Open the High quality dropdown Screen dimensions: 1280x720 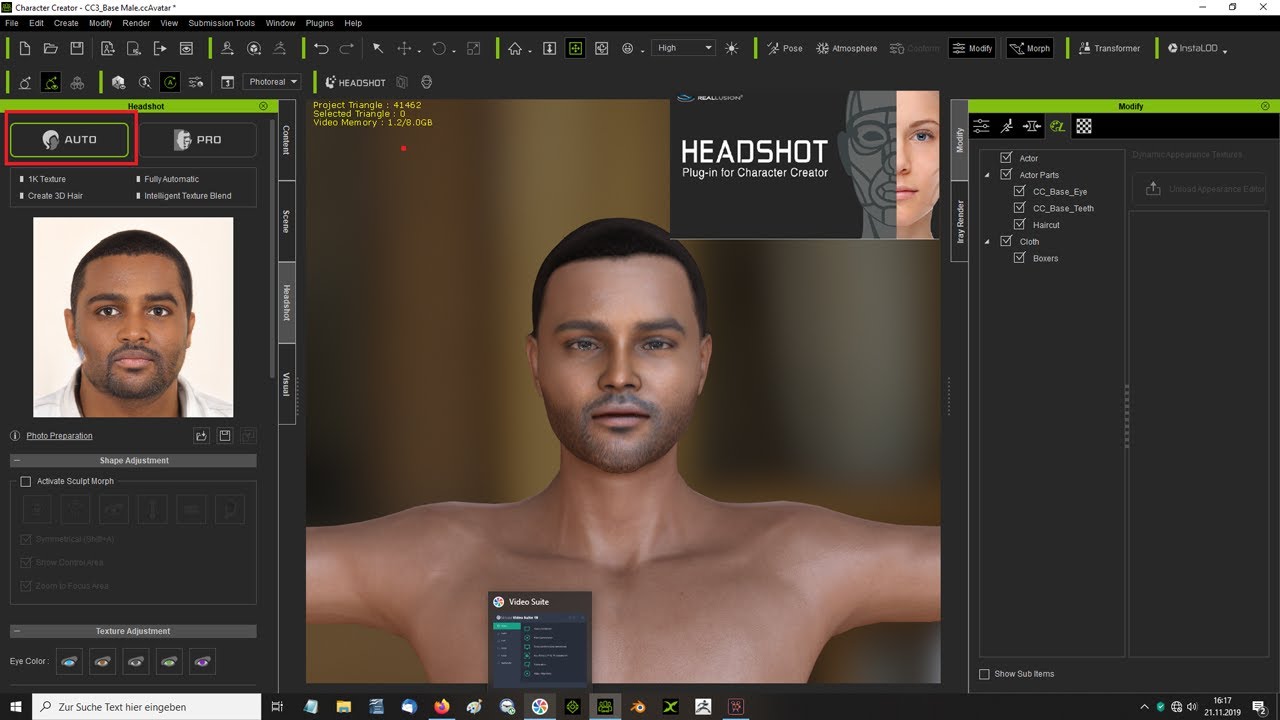[x=684, y=48]
